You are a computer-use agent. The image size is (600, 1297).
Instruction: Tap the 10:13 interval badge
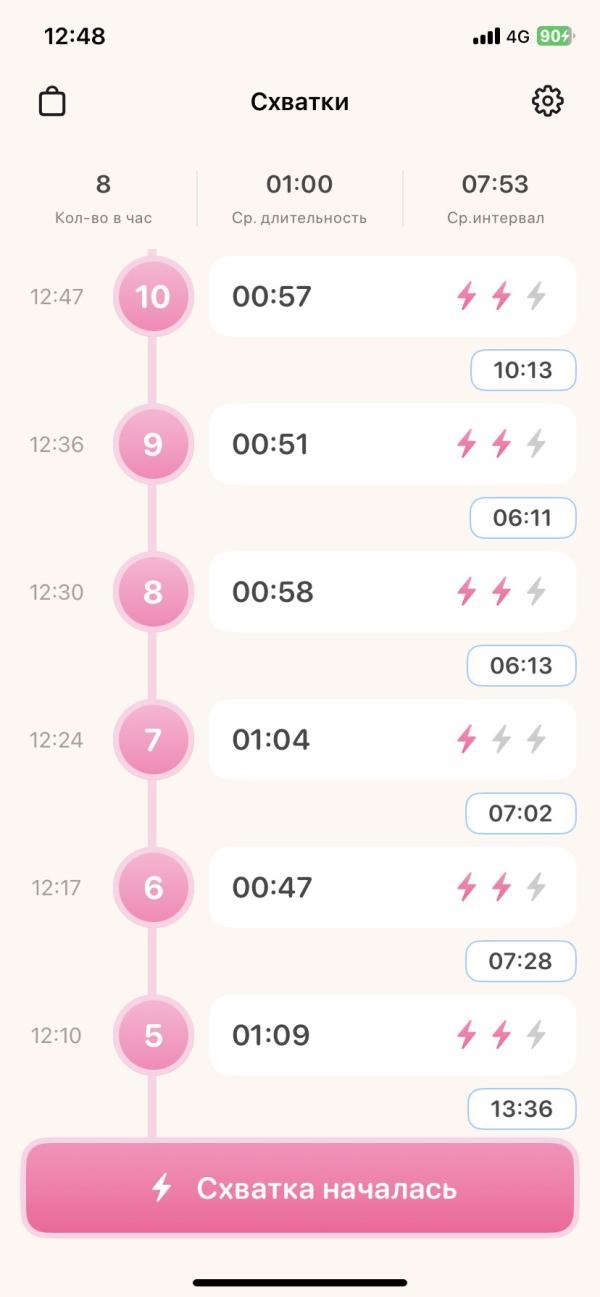click(523, 370)
